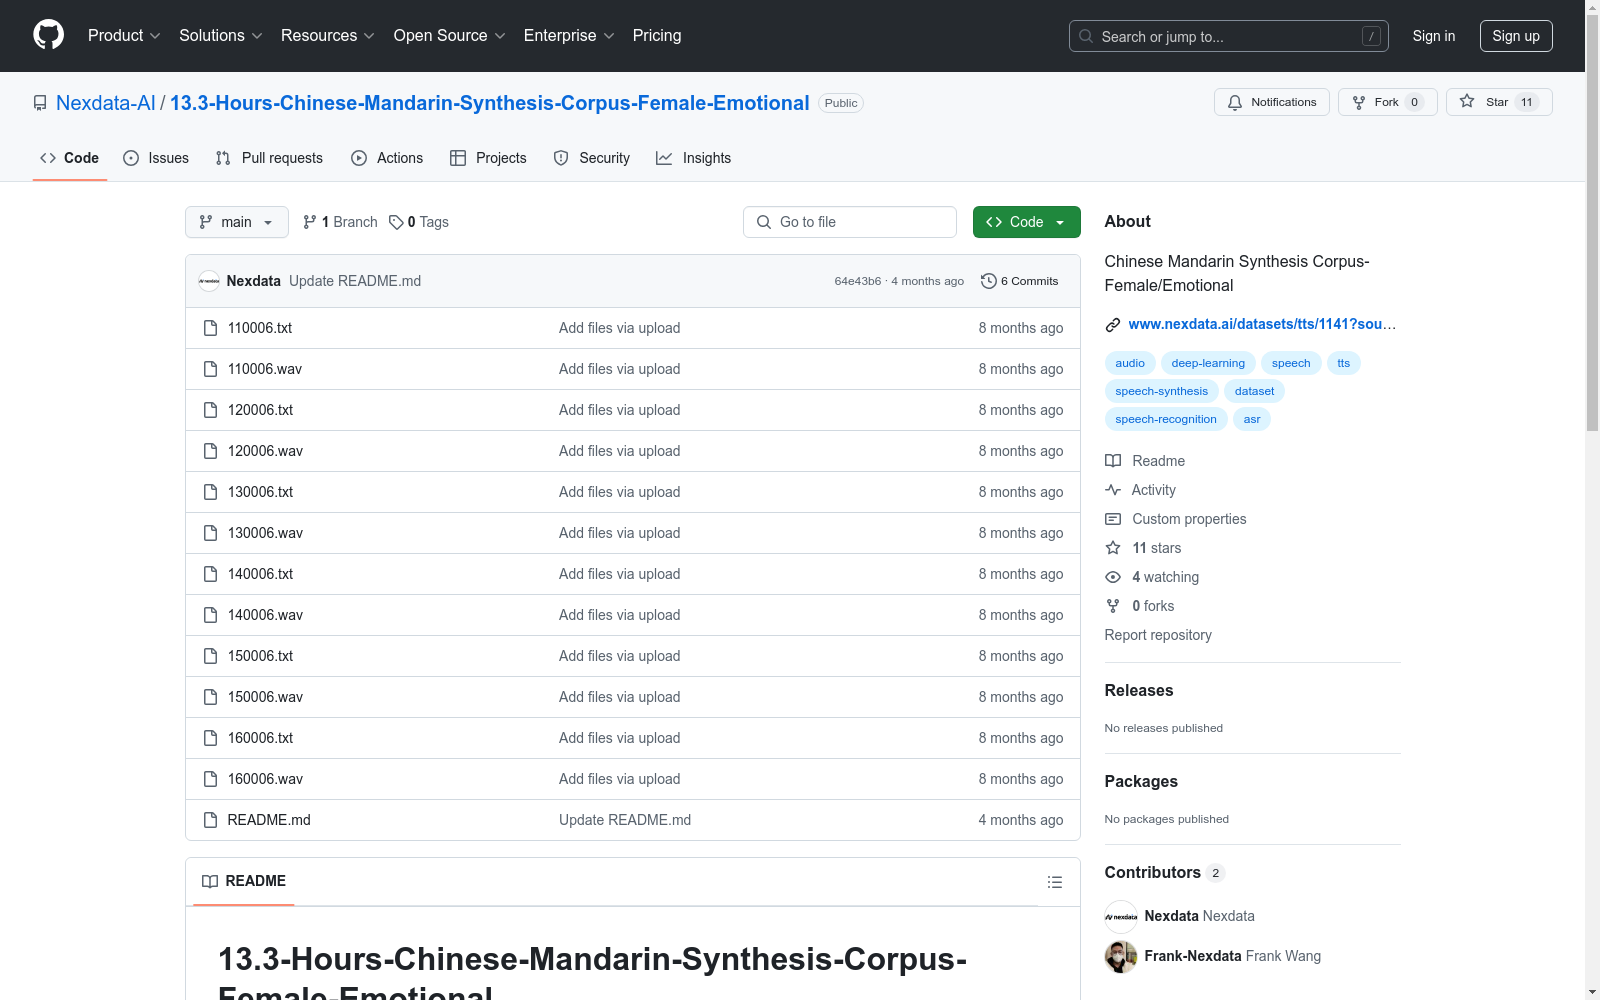Click the file icon for 150006.wav
This screenshot has width=1600, height=1000.
210,697
